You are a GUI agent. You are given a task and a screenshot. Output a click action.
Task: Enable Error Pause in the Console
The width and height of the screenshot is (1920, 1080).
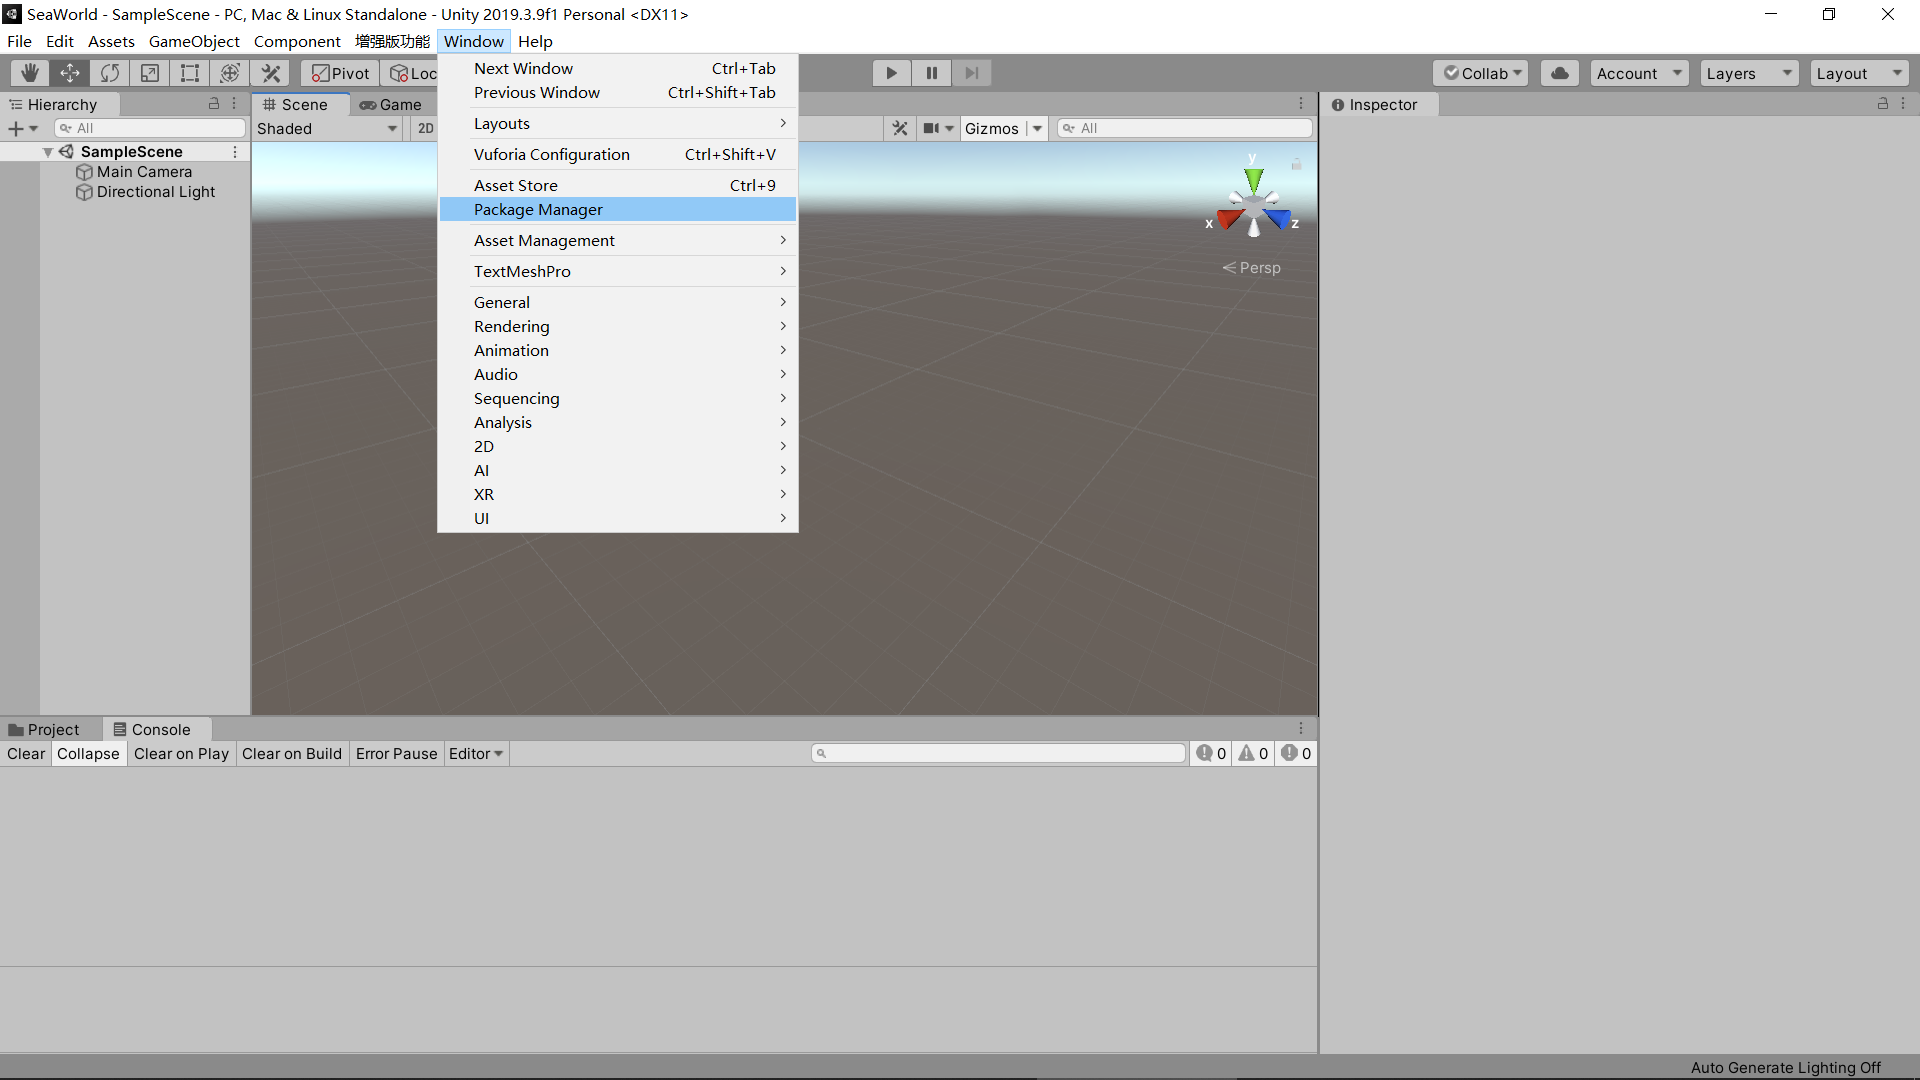(396, 753)
